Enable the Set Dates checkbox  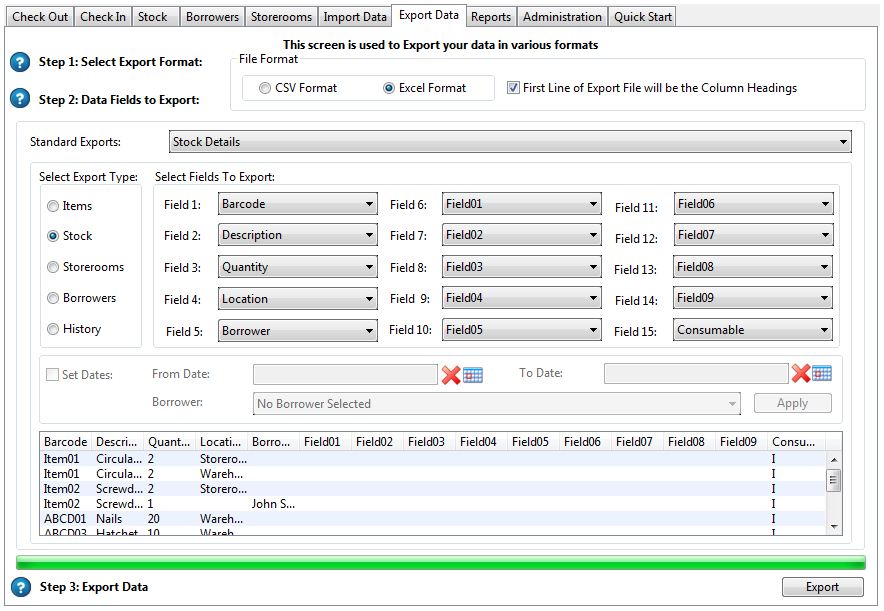click(53, 375)
